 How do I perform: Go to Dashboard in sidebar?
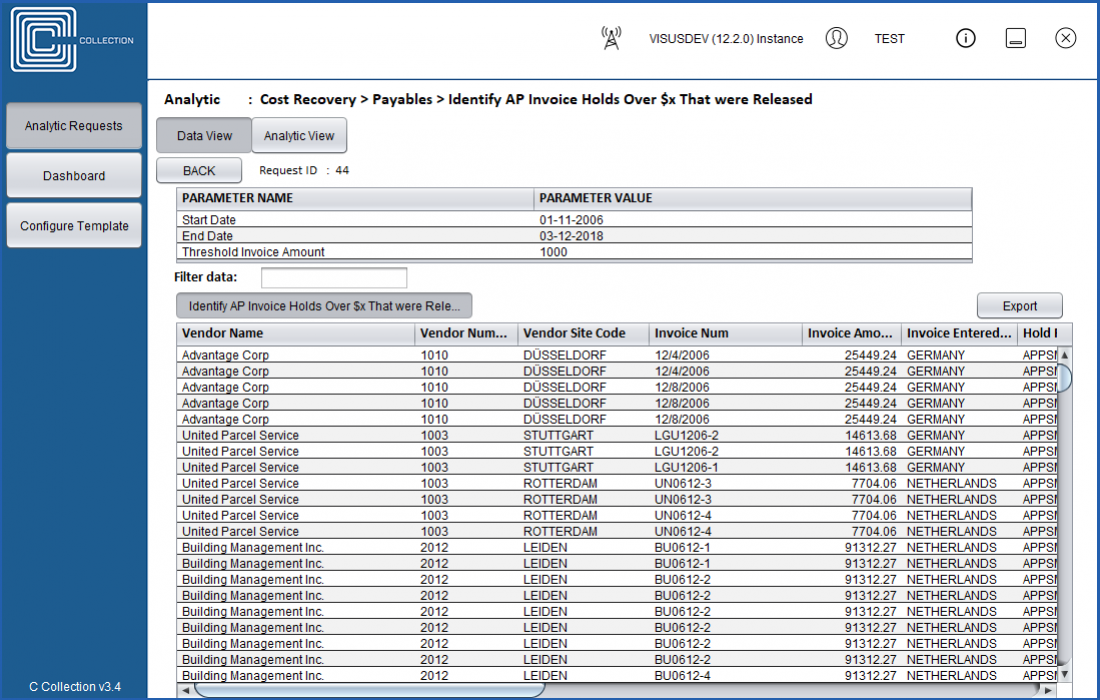tap(74, 176)
